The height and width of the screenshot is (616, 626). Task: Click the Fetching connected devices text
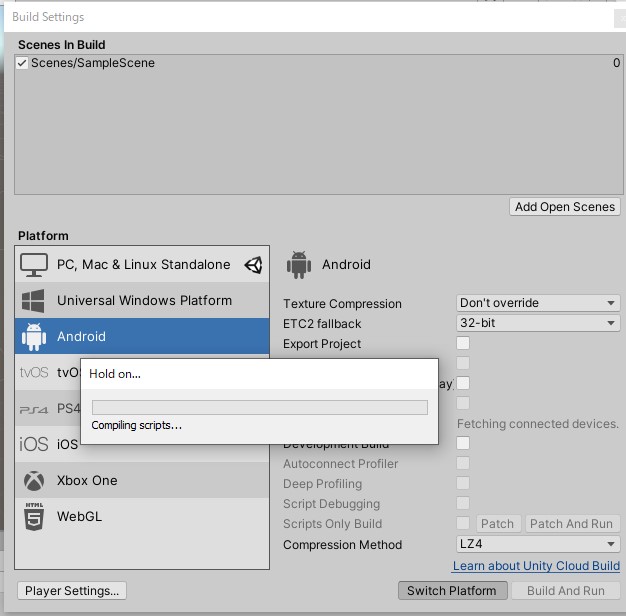pos(538,424)
